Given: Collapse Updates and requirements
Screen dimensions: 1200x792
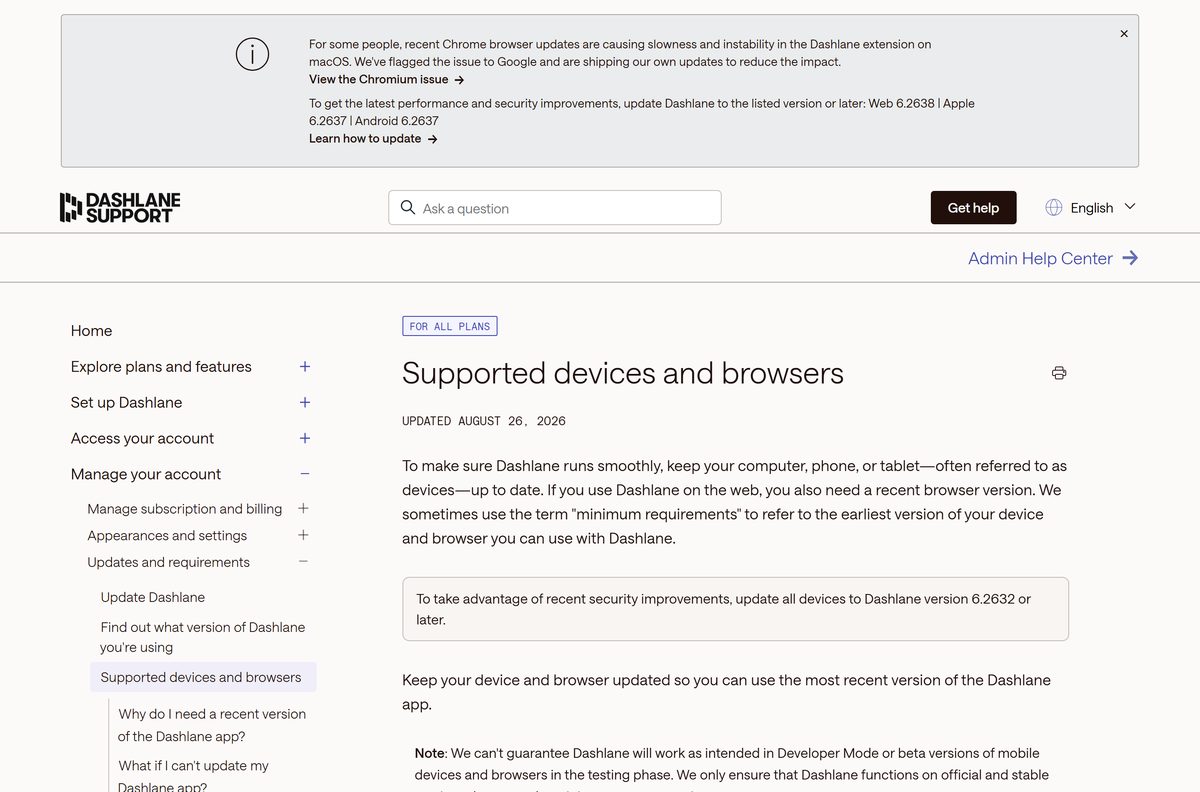Looking at the screenshot, I should click(303, 562).
